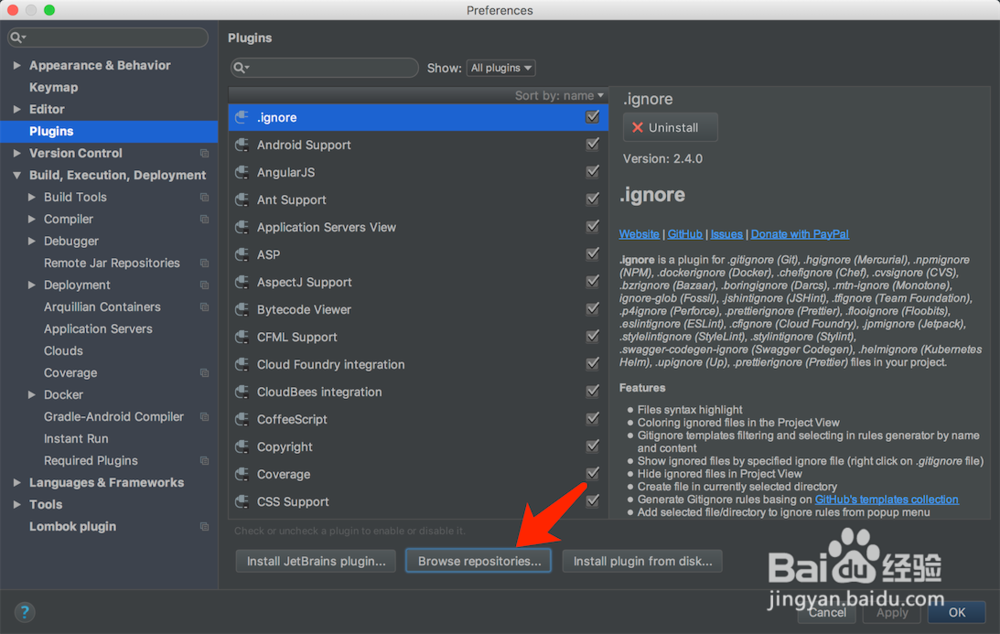
Task: Click the plugin icon beside Copyright
Action: coord(242,446)
